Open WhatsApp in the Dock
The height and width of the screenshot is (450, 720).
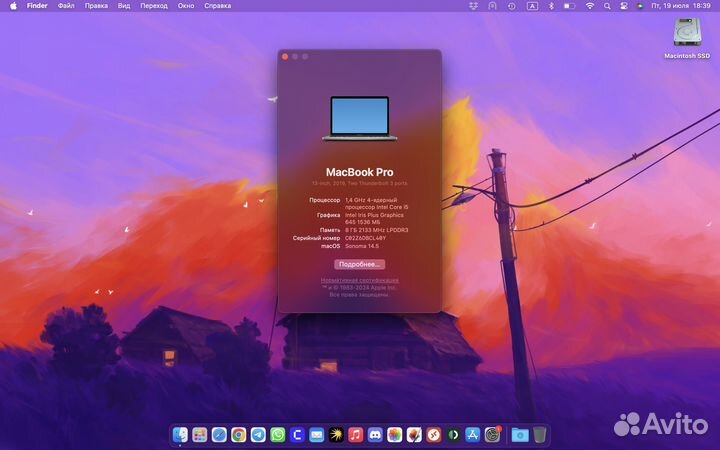tap(277, 434)
